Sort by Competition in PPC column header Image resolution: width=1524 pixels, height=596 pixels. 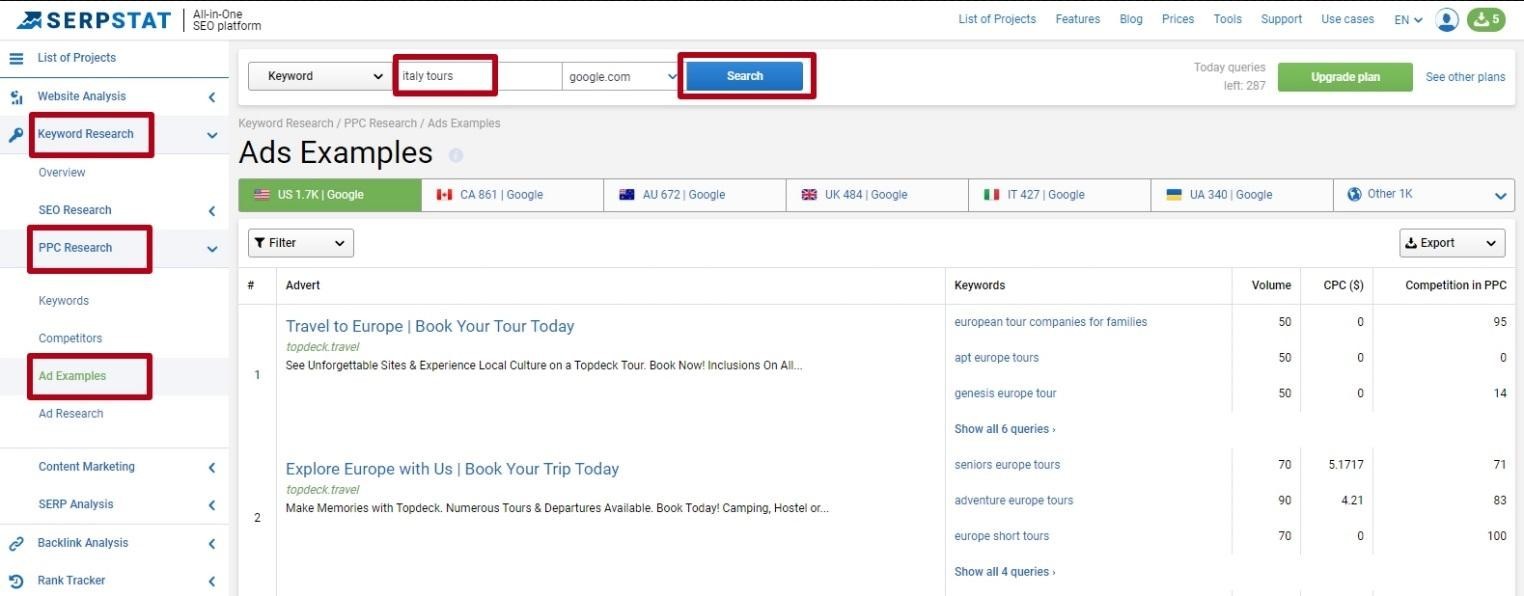point(1455,286)
